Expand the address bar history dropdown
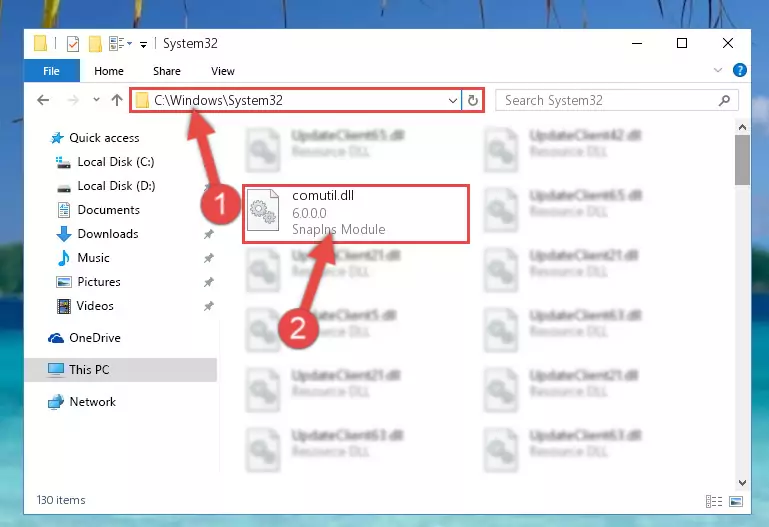Screen dimensions: 769x527 click(x=453, y=101)
